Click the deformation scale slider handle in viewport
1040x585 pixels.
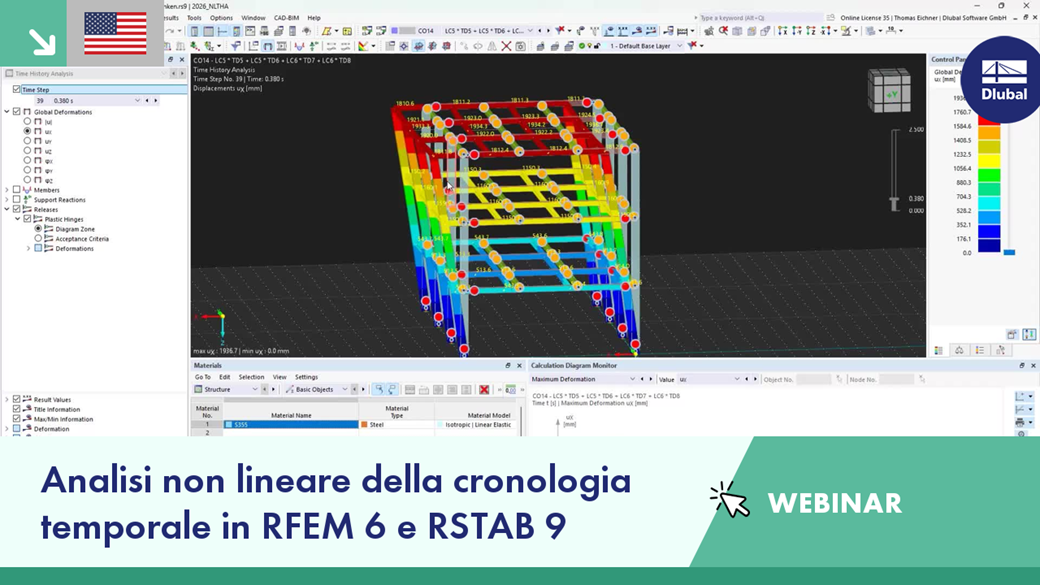(x=895, y=203)
